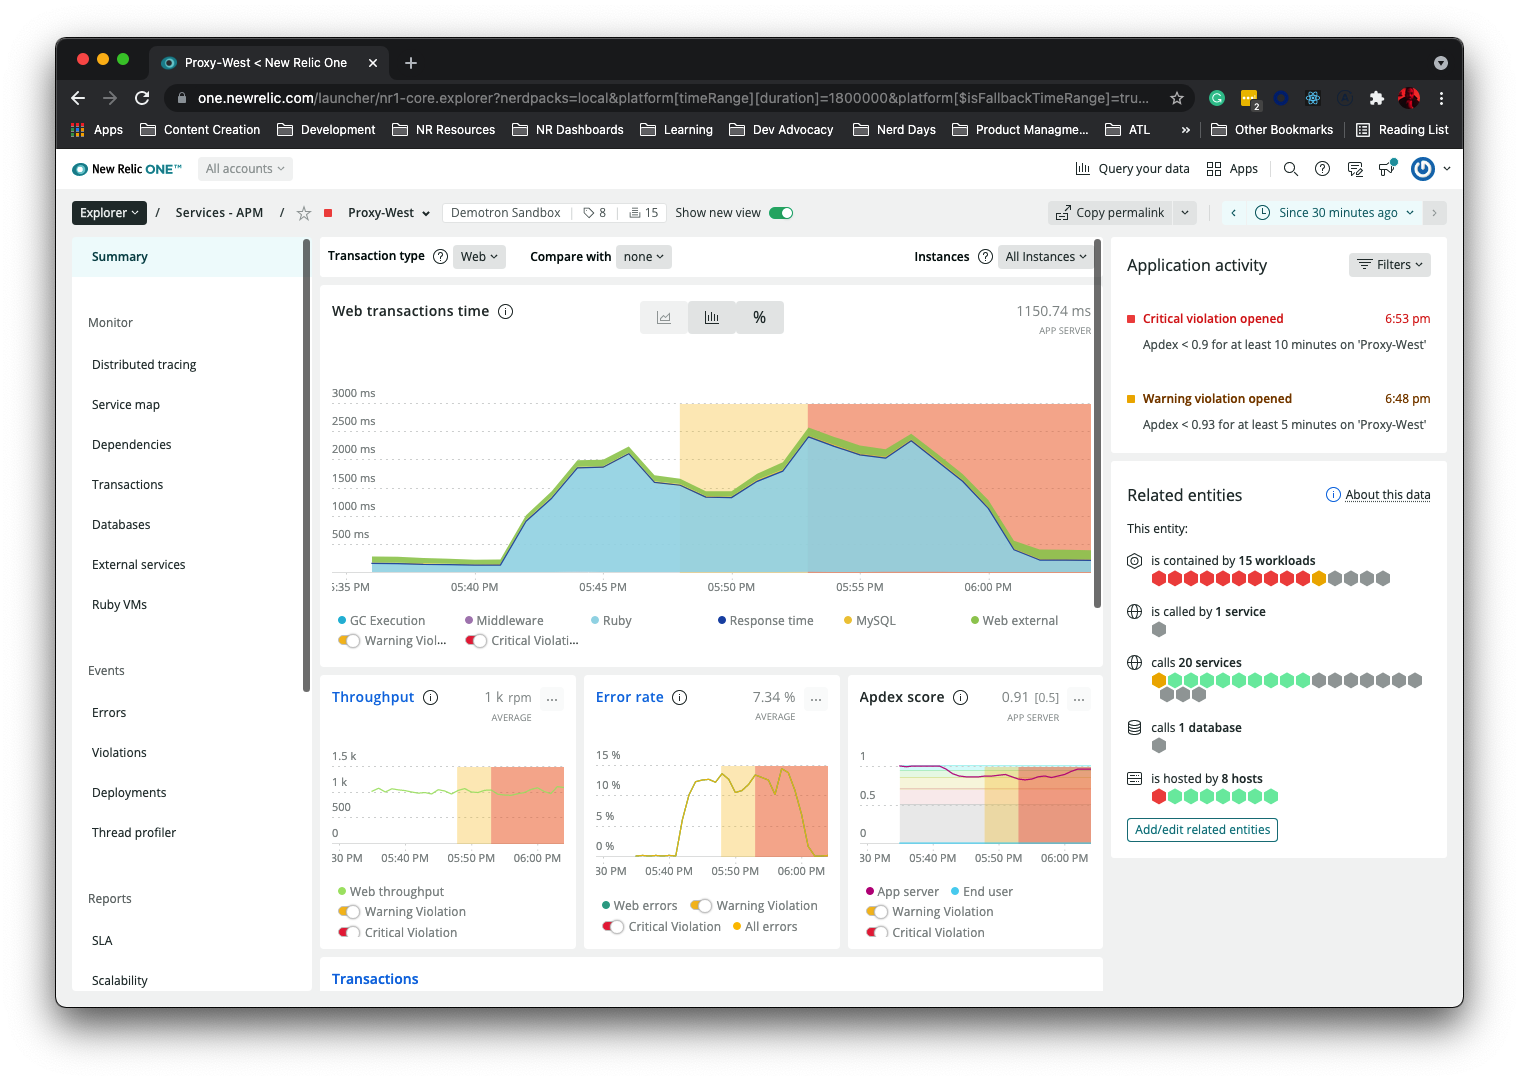Image resolution: width=1519 pixels, height=1081 pixels.
Task: Switch chart to area line view icon
Action: click(x=664, y=317)
